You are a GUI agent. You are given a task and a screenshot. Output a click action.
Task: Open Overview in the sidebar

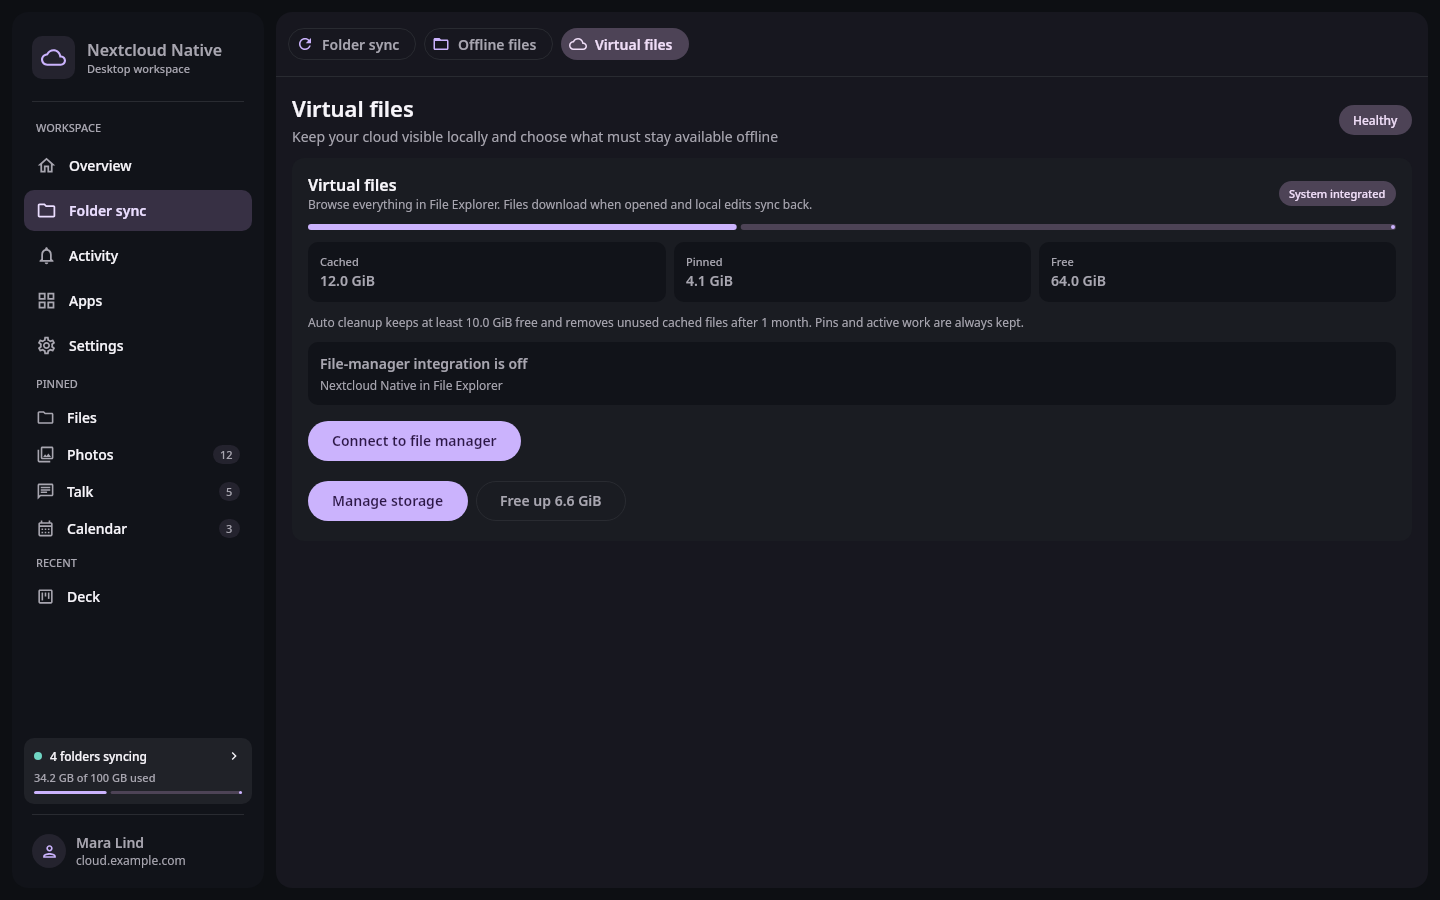(x=138, y=166)
